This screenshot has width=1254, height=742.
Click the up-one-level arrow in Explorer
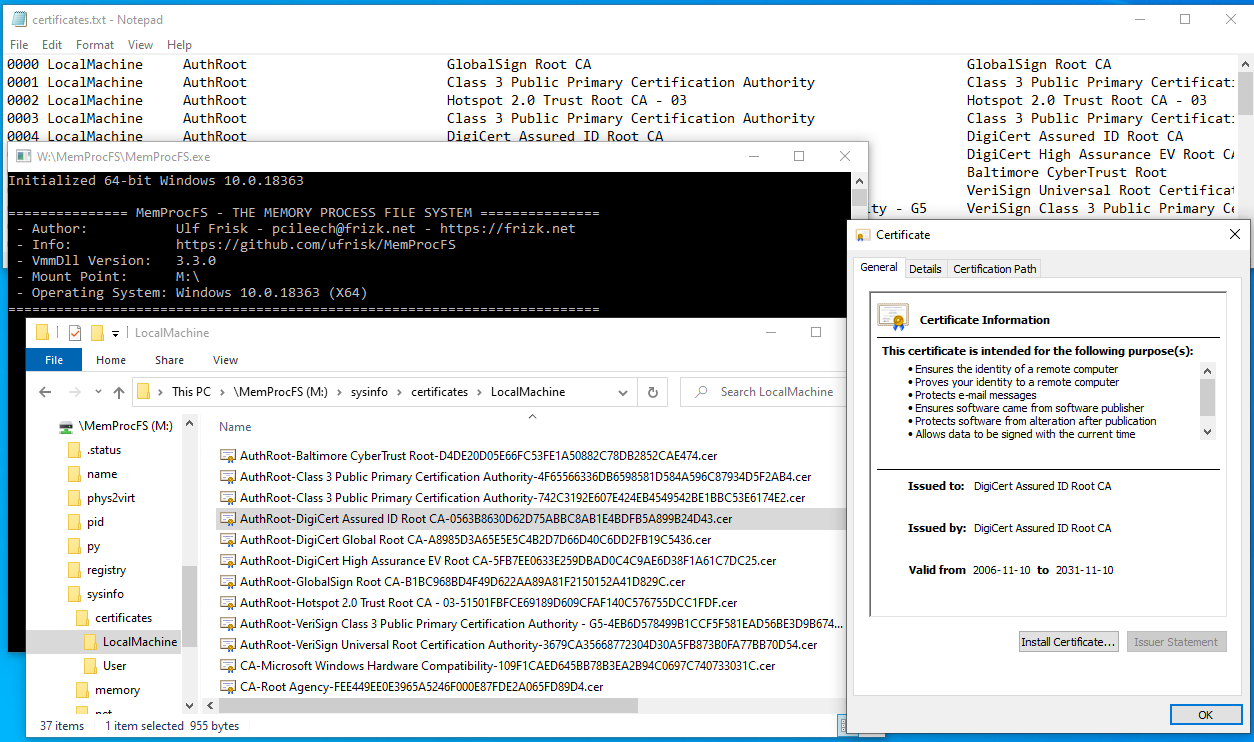tap(120, 392)
